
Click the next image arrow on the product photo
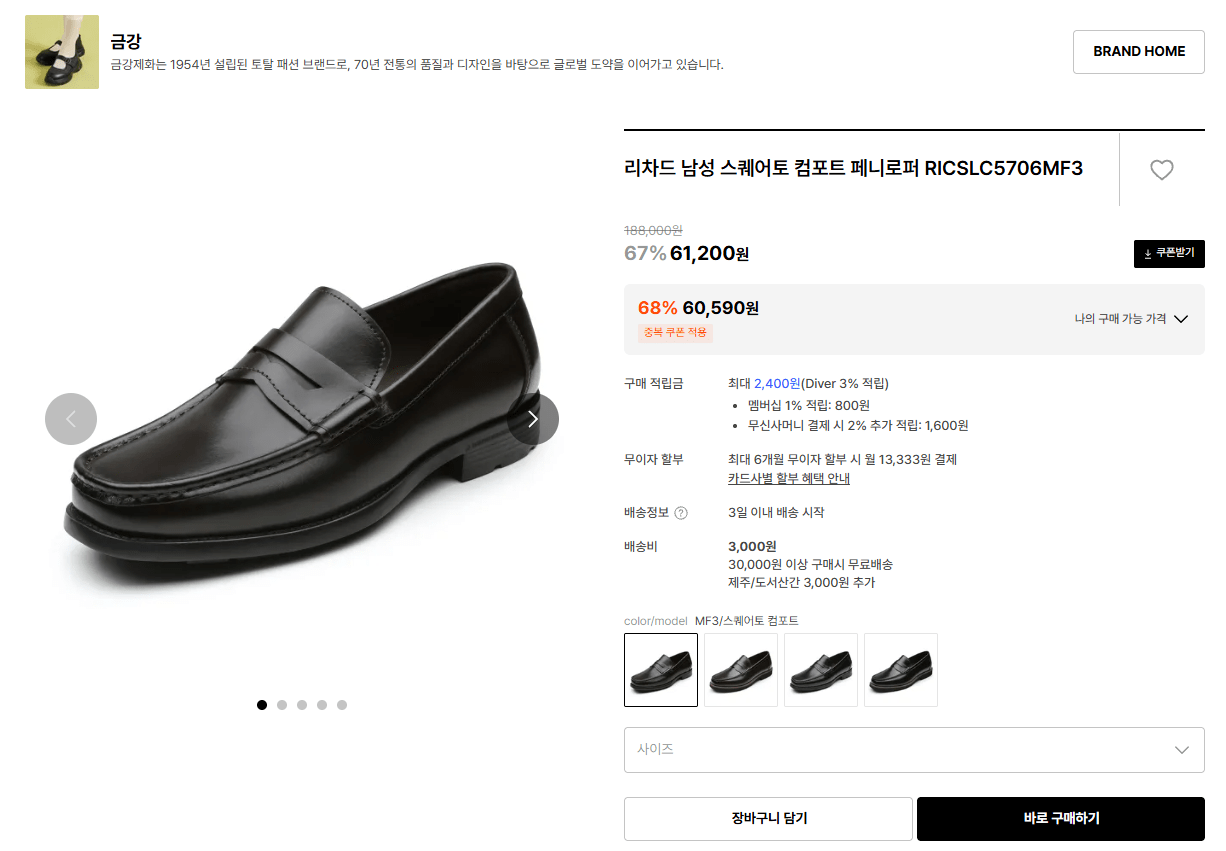point(533,419)
